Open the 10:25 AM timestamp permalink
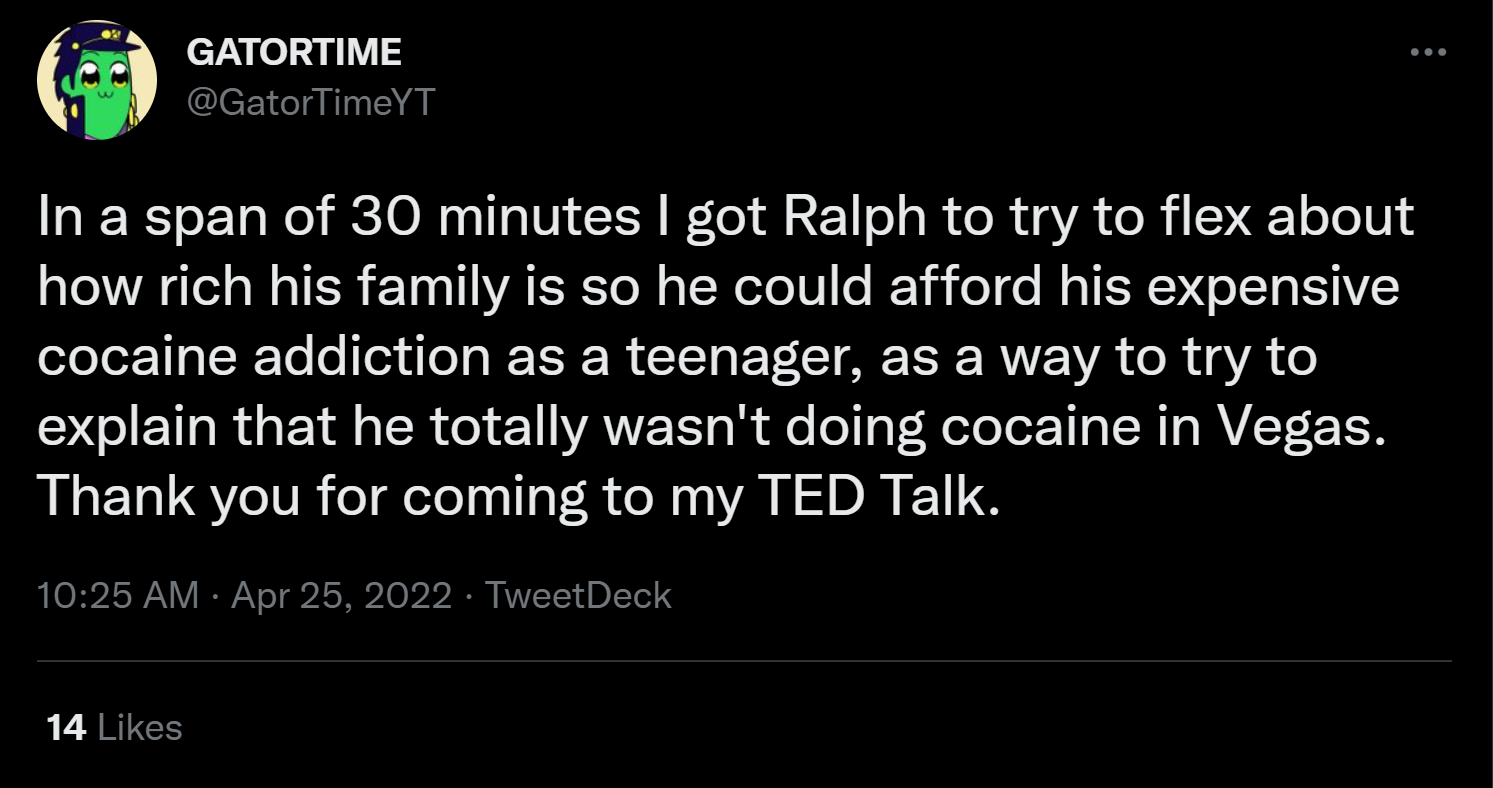Viewport: 1493px width, 788px height. point(118,596)
